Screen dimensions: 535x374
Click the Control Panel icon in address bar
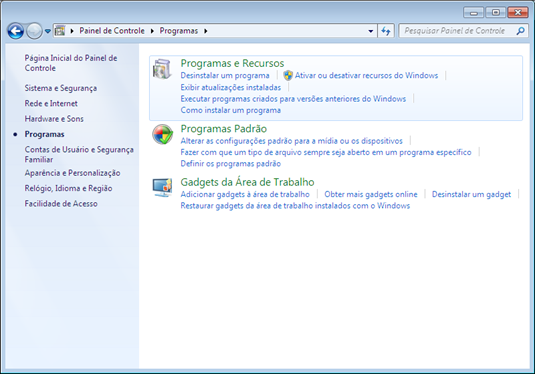pyautogui.click(x=60, y=31)
